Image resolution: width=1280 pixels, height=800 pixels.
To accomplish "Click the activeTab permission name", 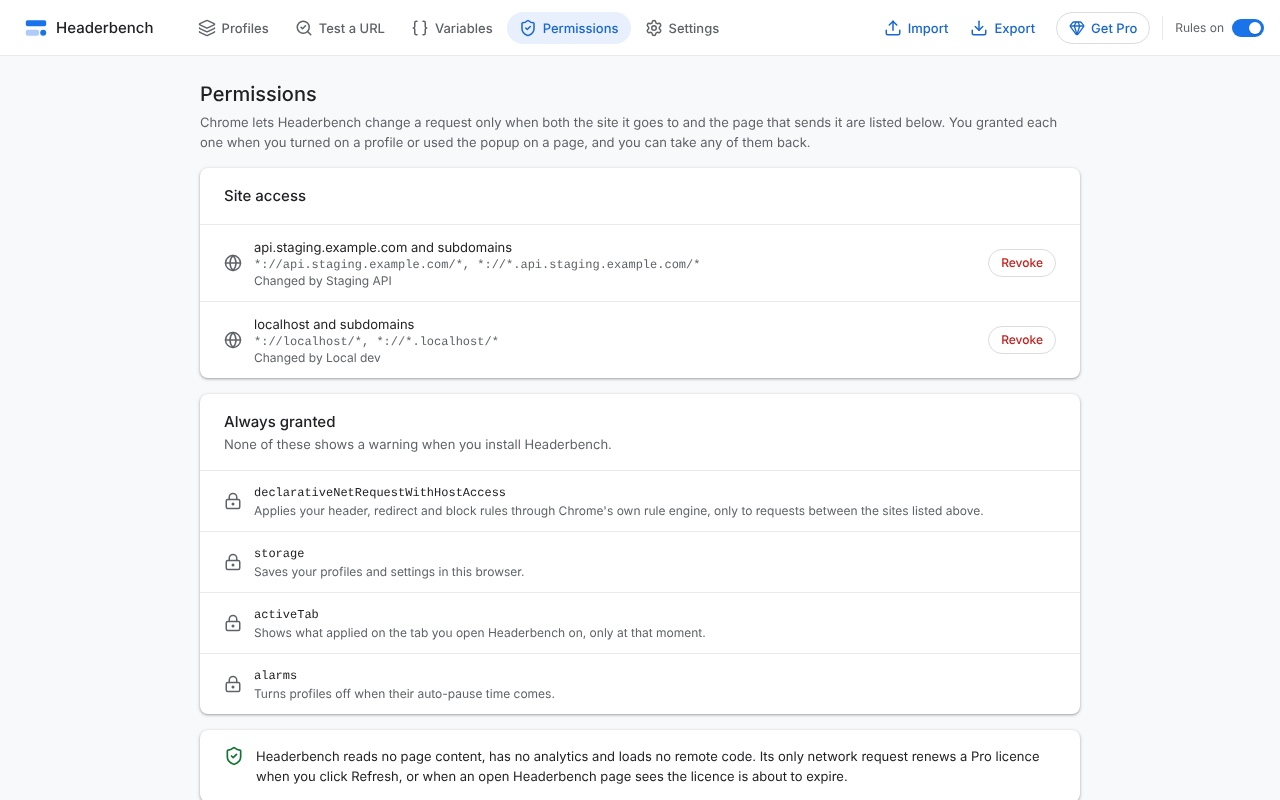I will (x=286, y=614).
